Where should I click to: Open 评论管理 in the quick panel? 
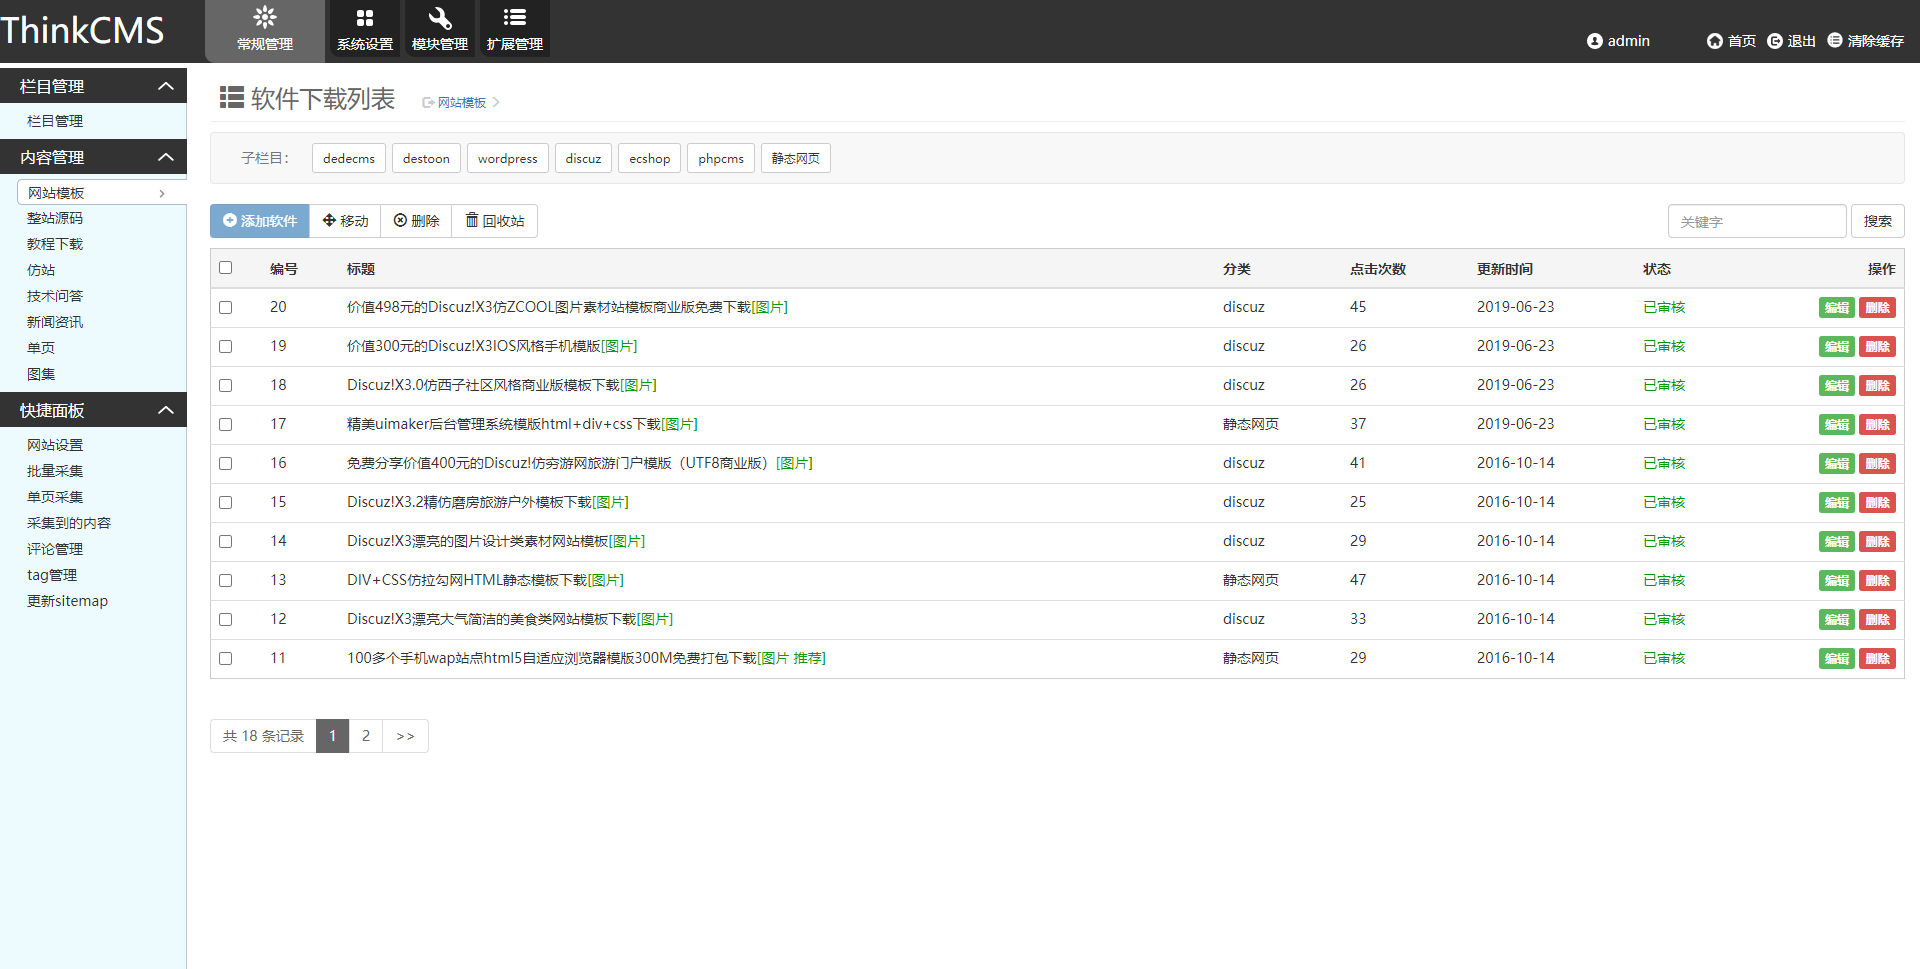pos(55,549)
